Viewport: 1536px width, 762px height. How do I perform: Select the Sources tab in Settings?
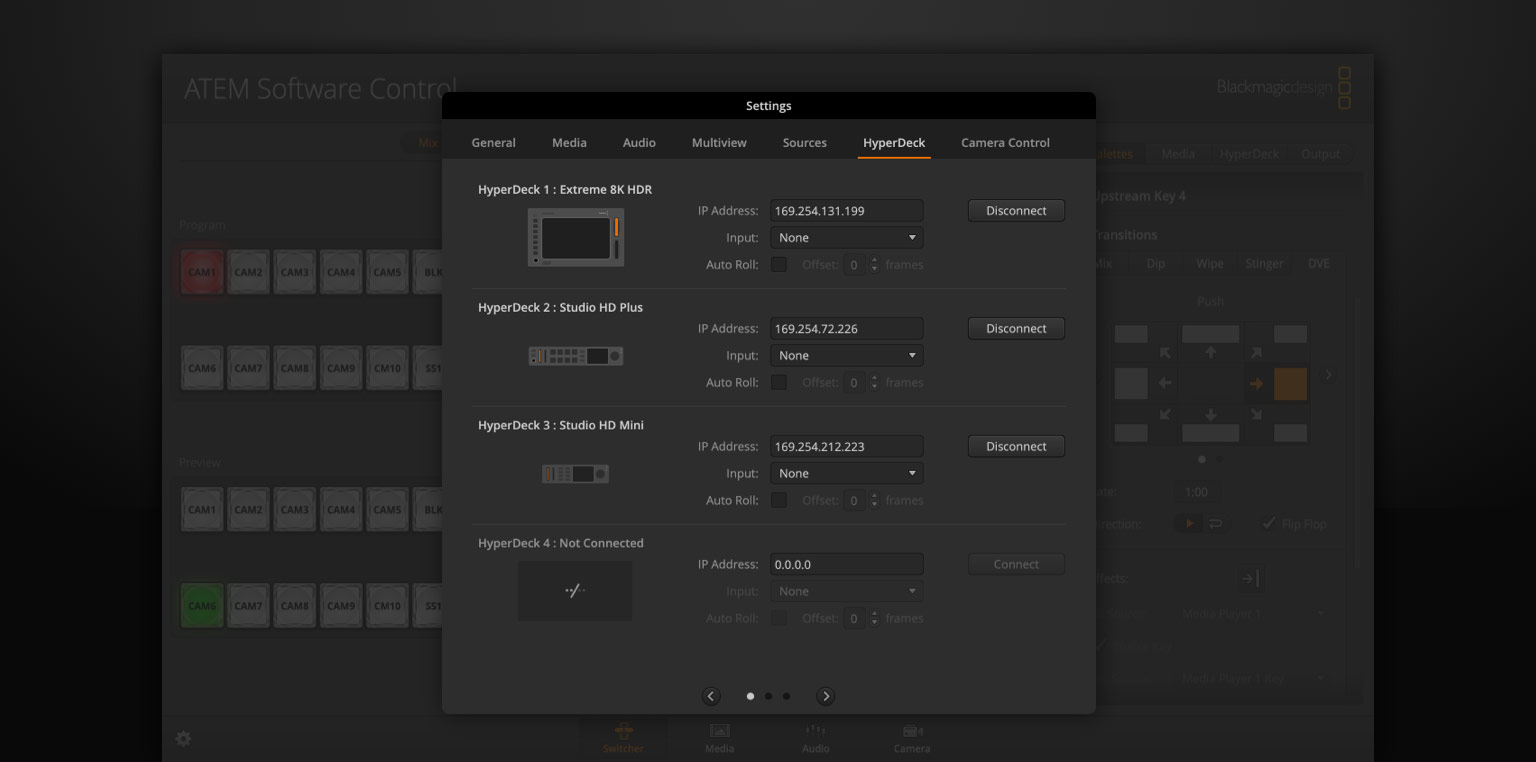[804, 142]
